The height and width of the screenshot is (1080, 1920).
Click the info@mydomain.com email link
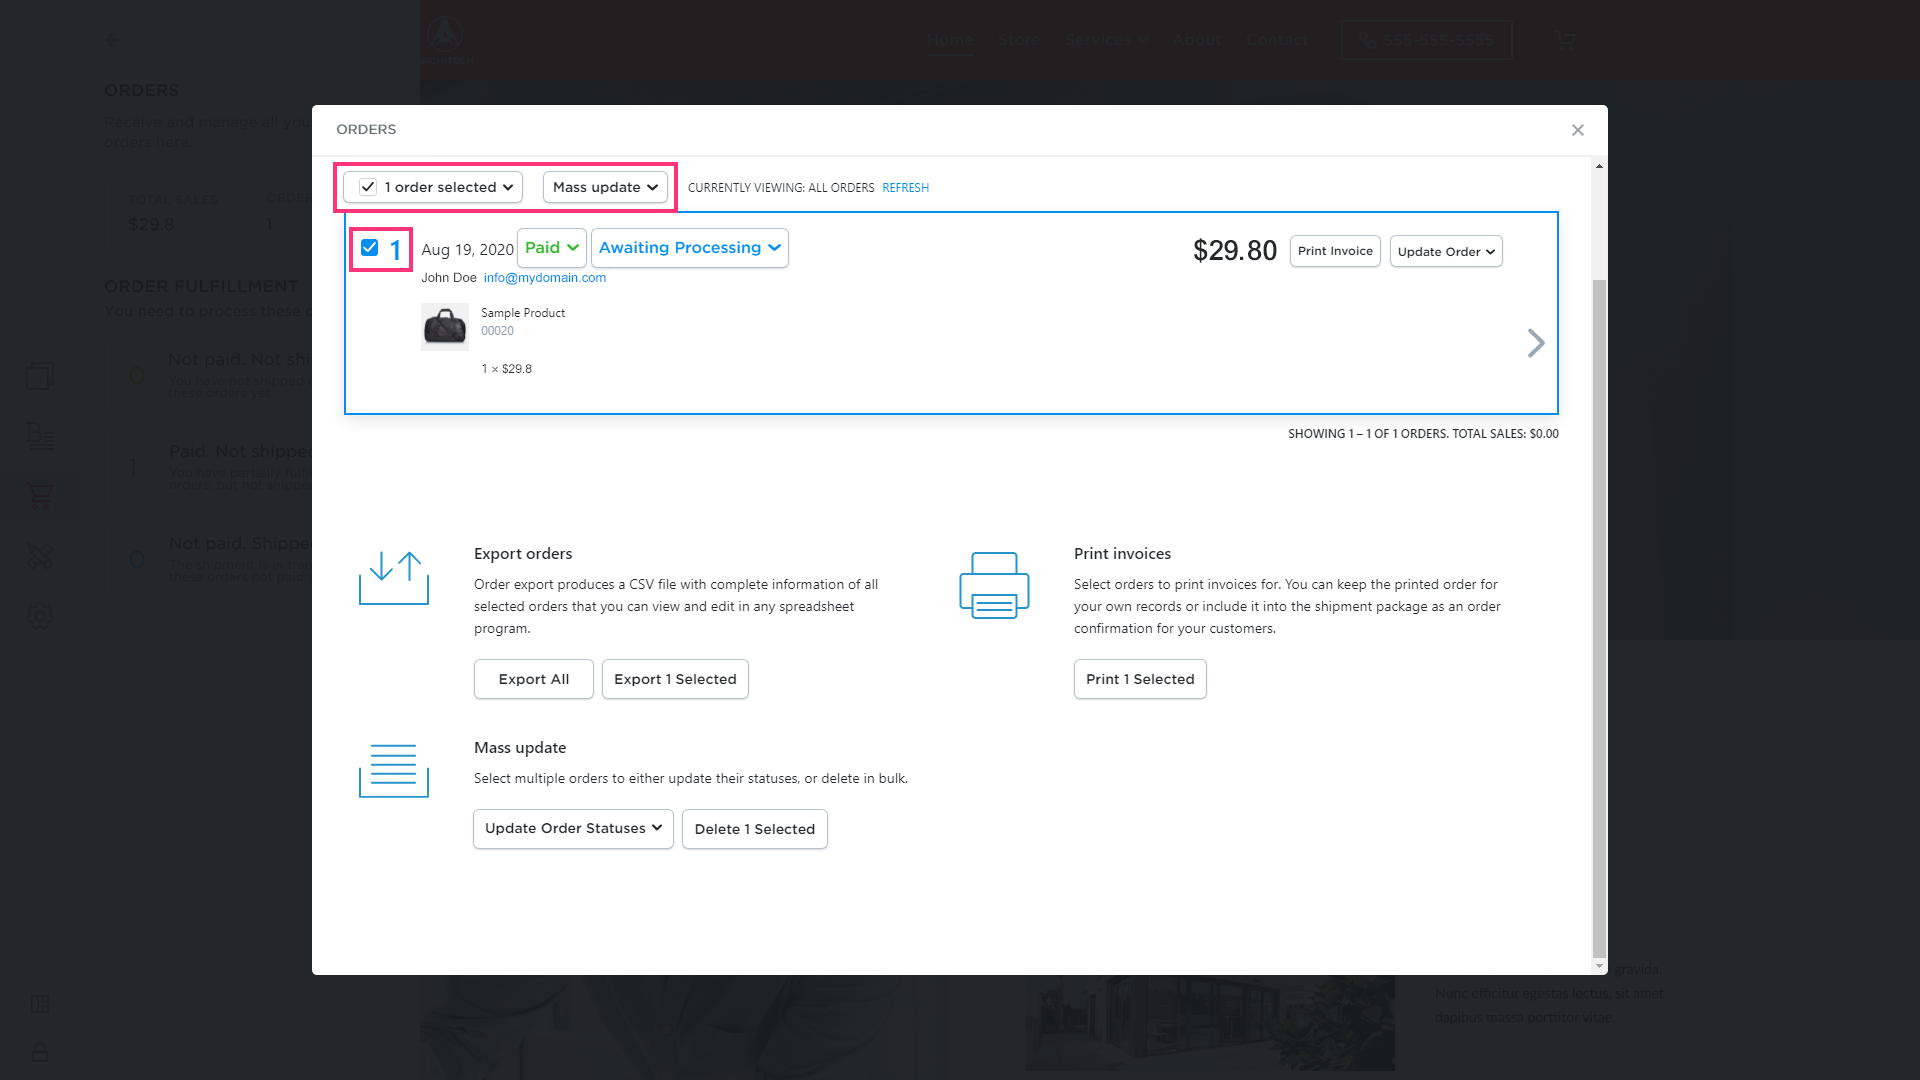(545, 278)
